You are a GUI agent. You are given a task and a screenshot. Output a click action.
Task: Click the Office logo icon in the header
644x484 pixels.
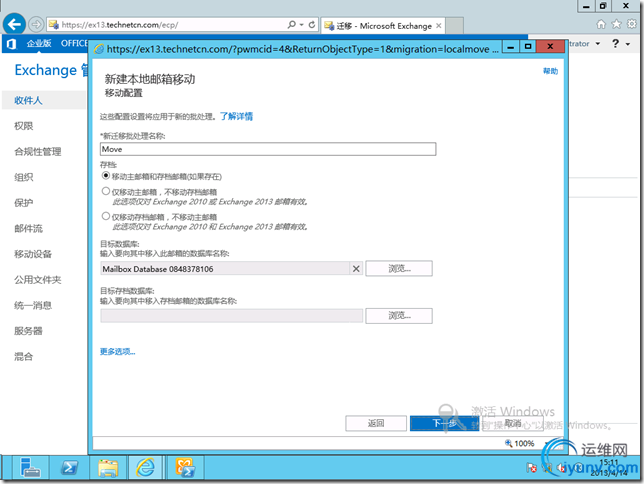click(x=11, y=44)
